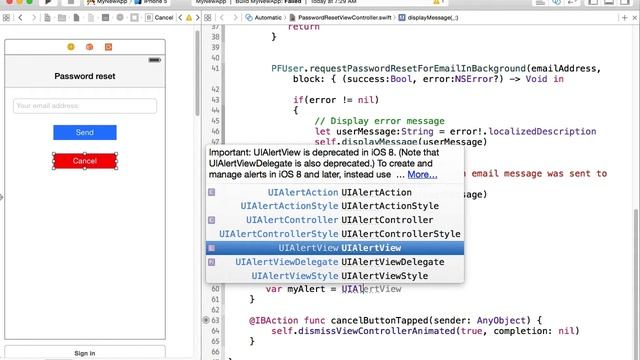Click the scene icon in storyboard breadcrumb
The image size is (640, 360).
(76, 18)
